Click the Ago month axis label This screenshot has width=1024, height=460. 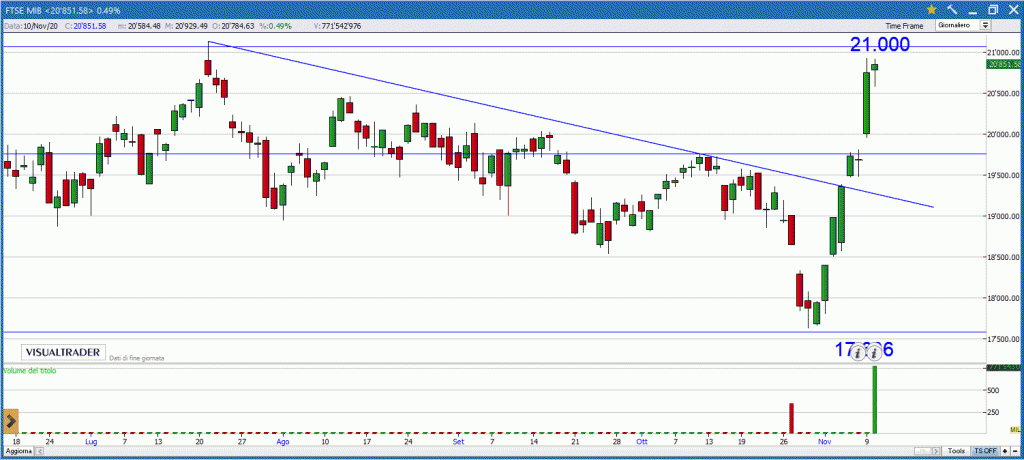[x=282, y=441]
